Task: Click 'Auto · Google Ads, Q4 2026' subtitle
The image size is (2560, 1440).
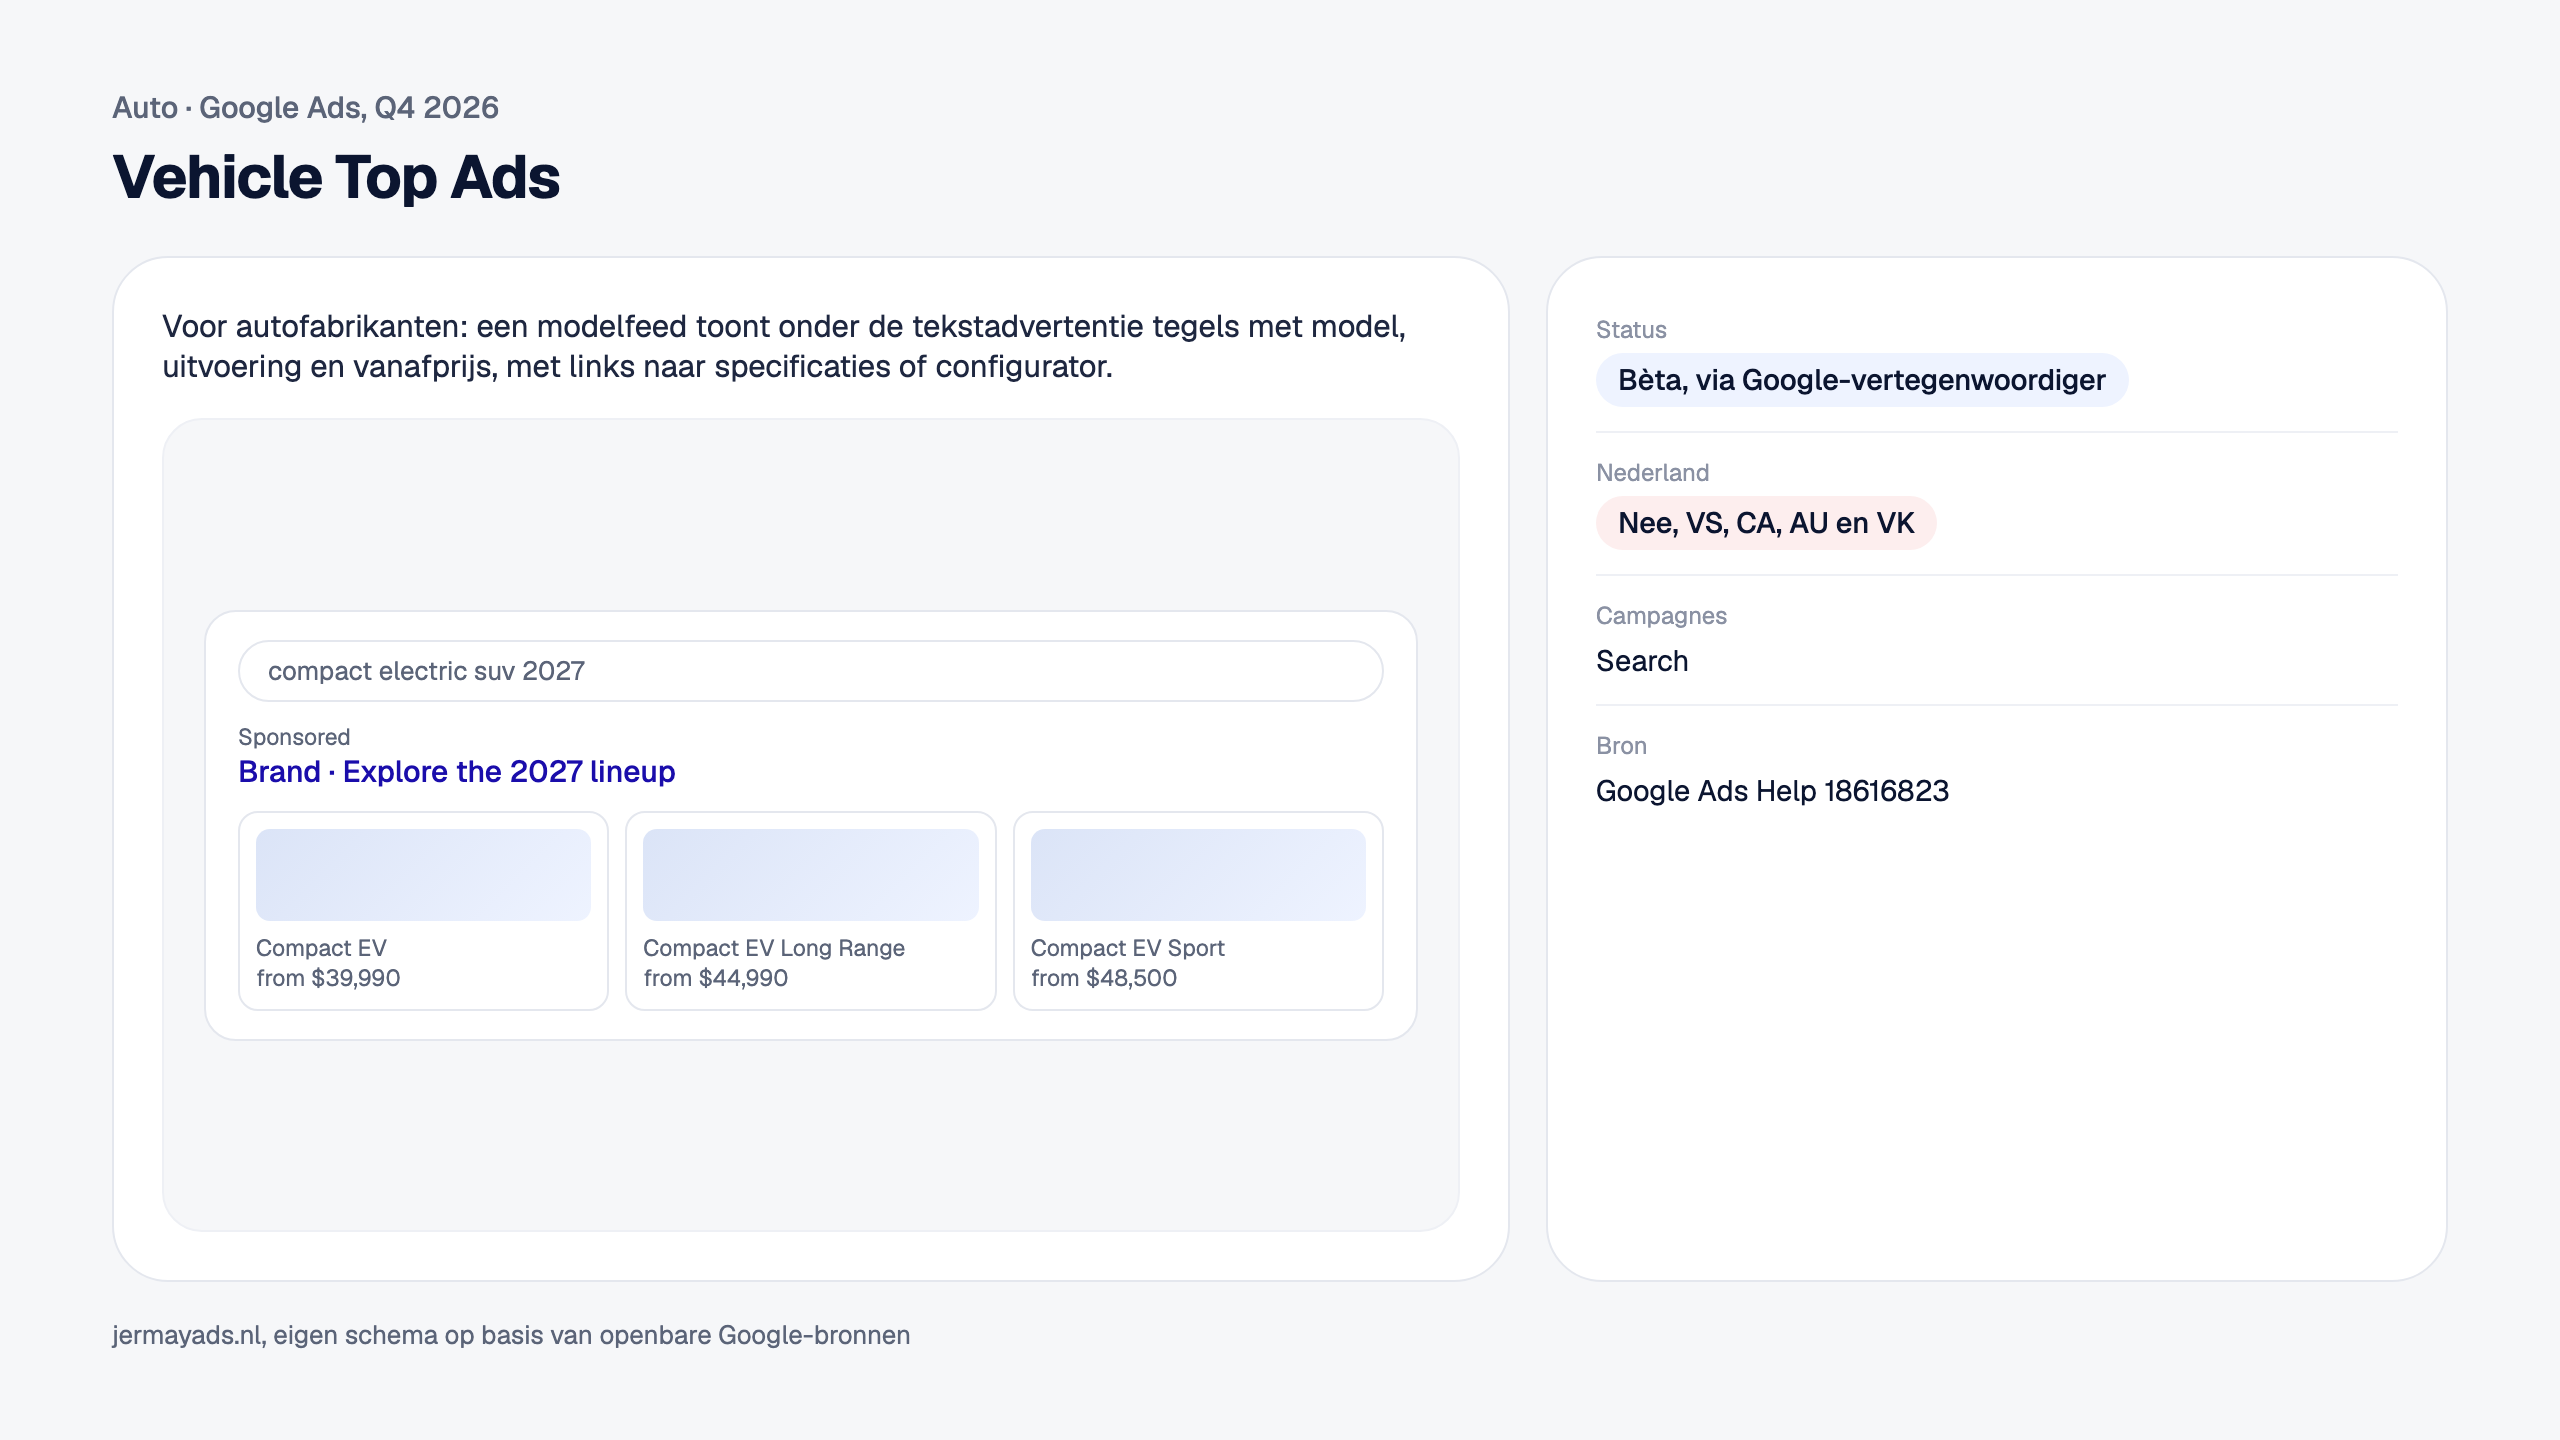Action: coord(305,107)
